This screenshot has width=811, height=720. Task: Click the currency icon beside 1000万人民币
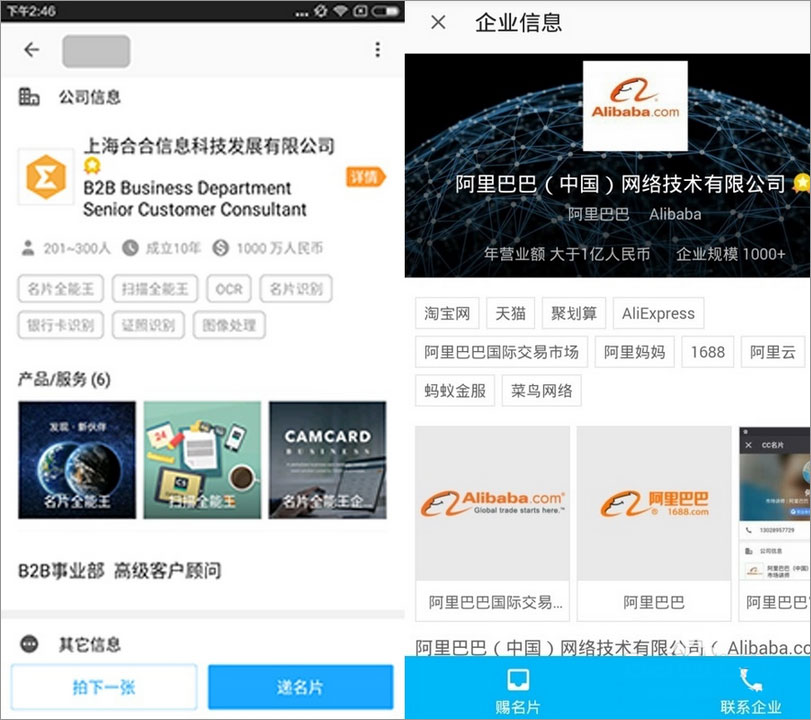point(220,248)
